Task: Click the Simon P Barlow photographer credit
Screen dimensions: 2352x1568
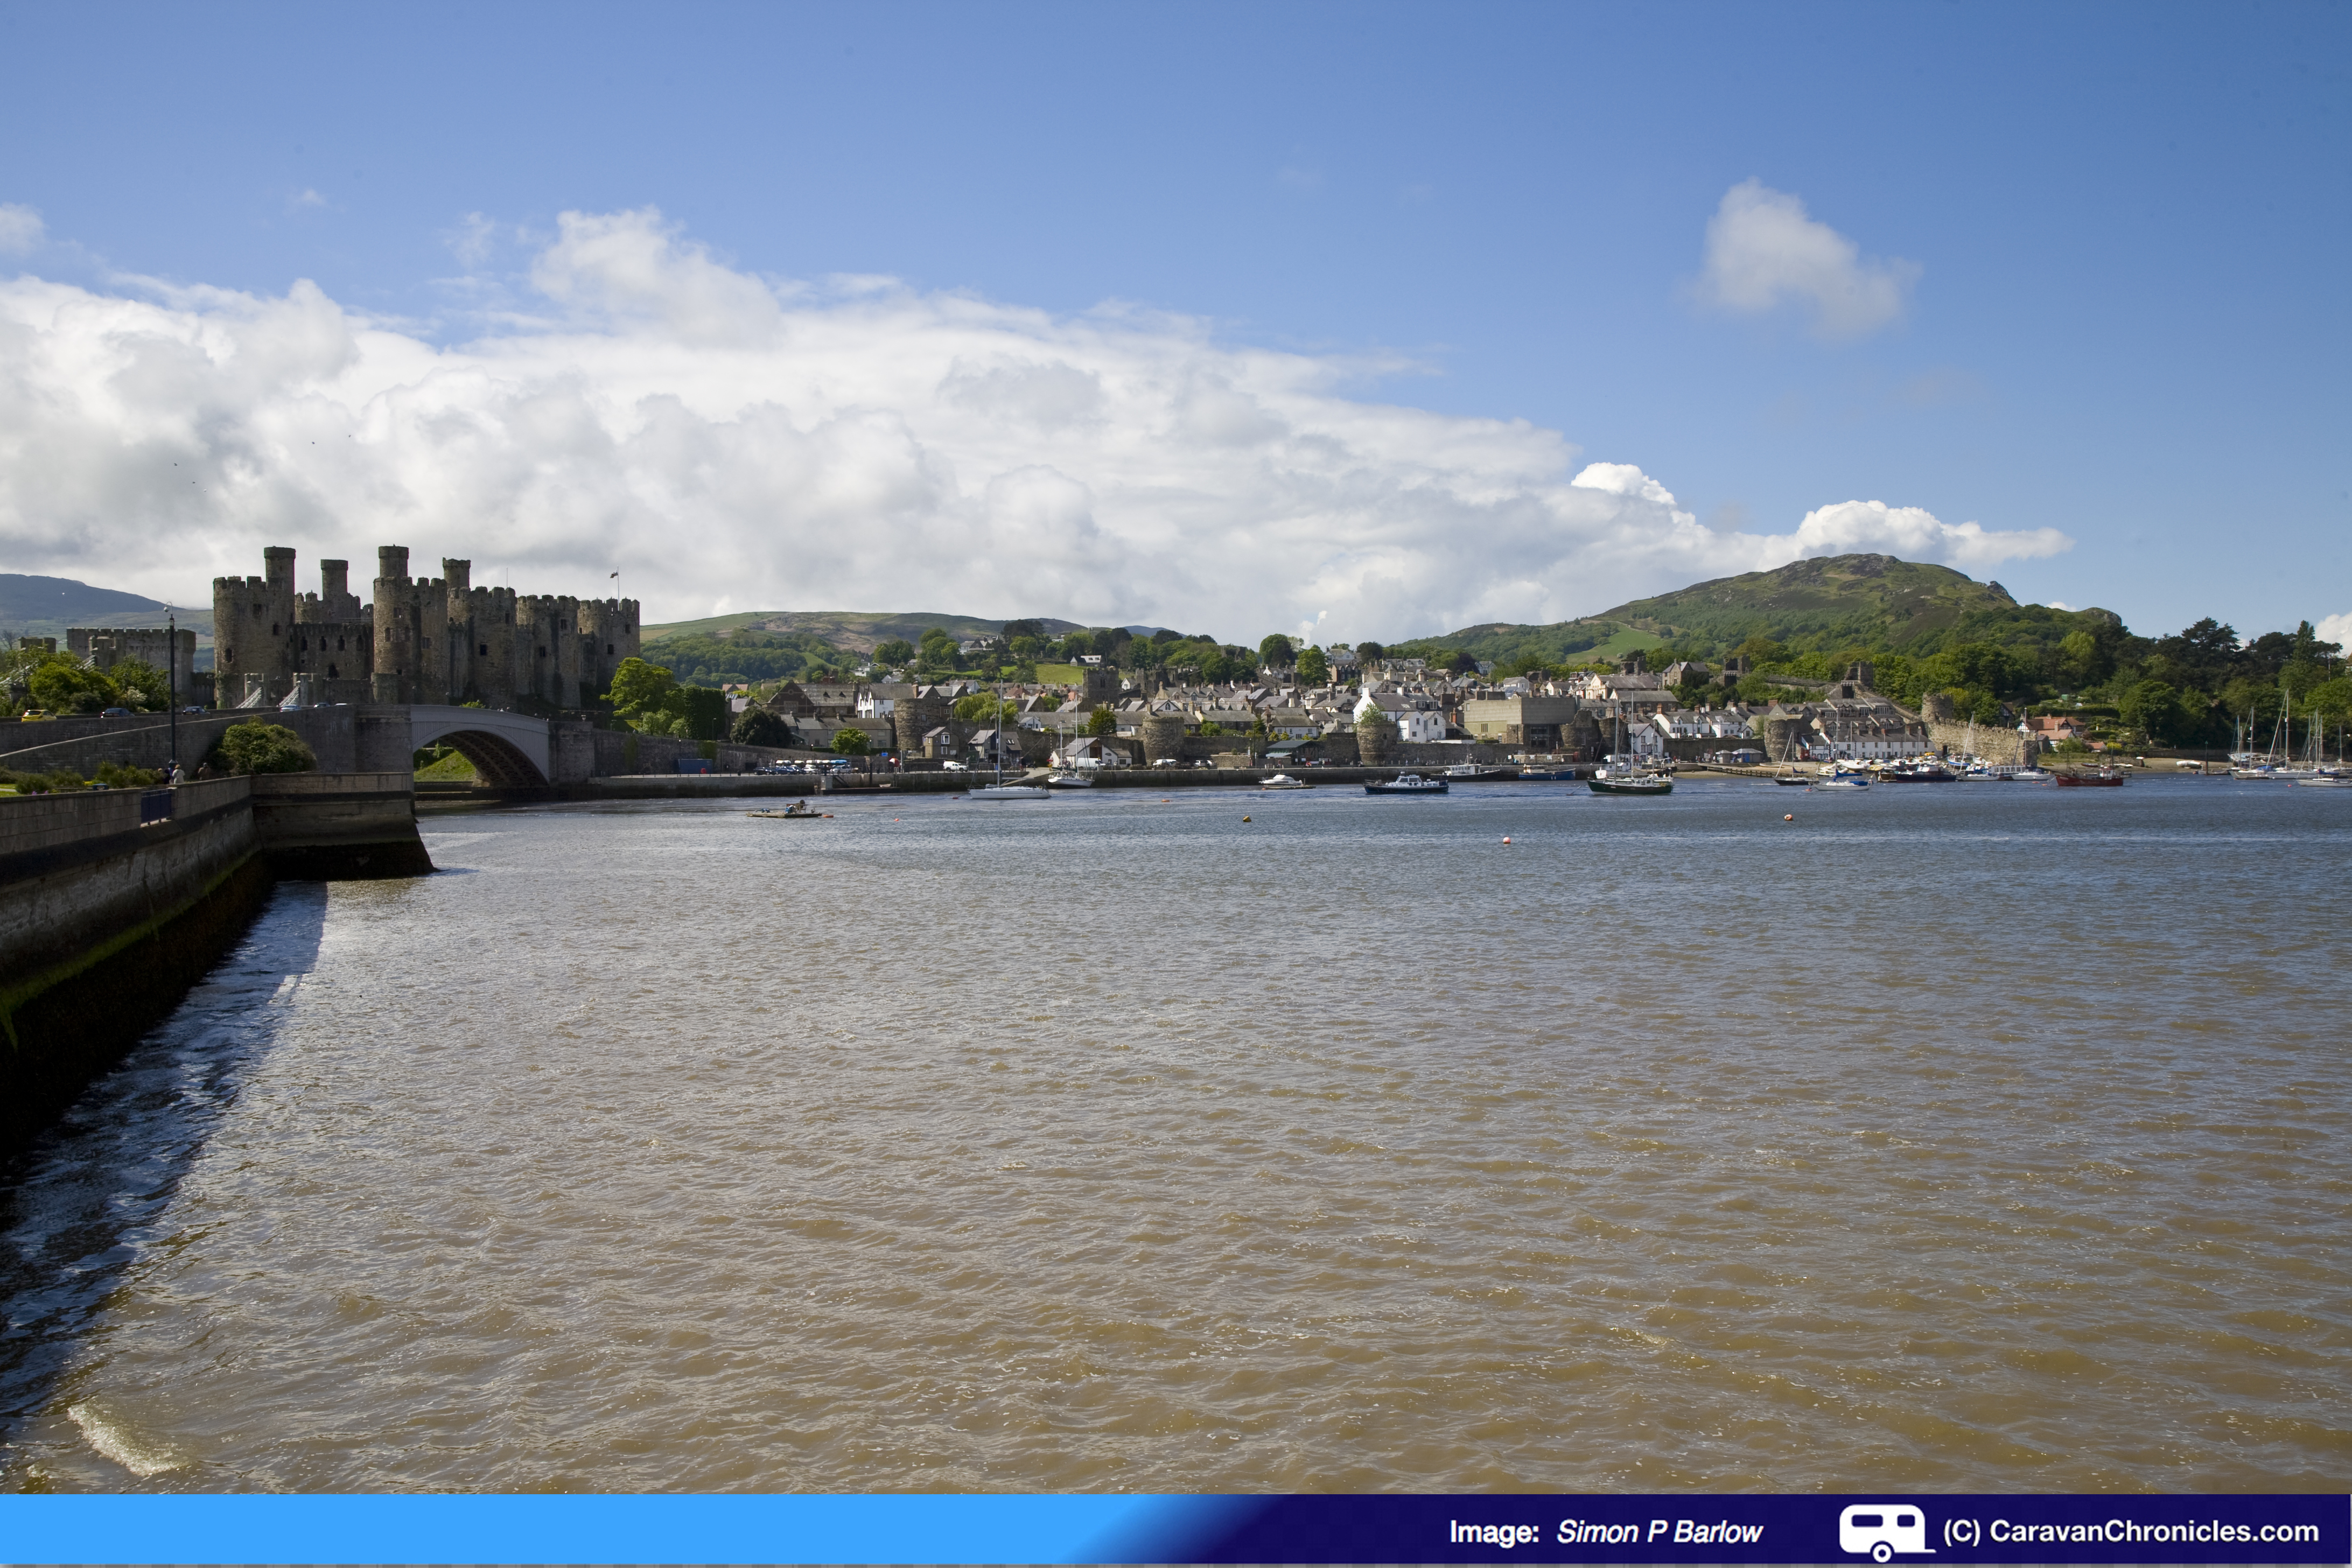Action: (1659, 1532)
